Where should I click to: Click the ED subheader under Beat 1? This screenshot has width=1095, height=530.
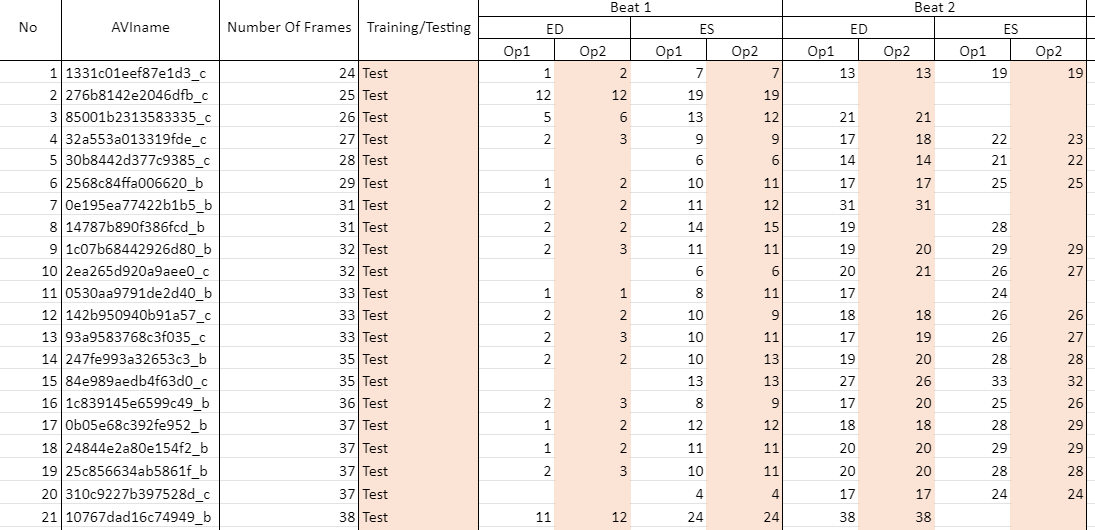click(x=554, y=30)
